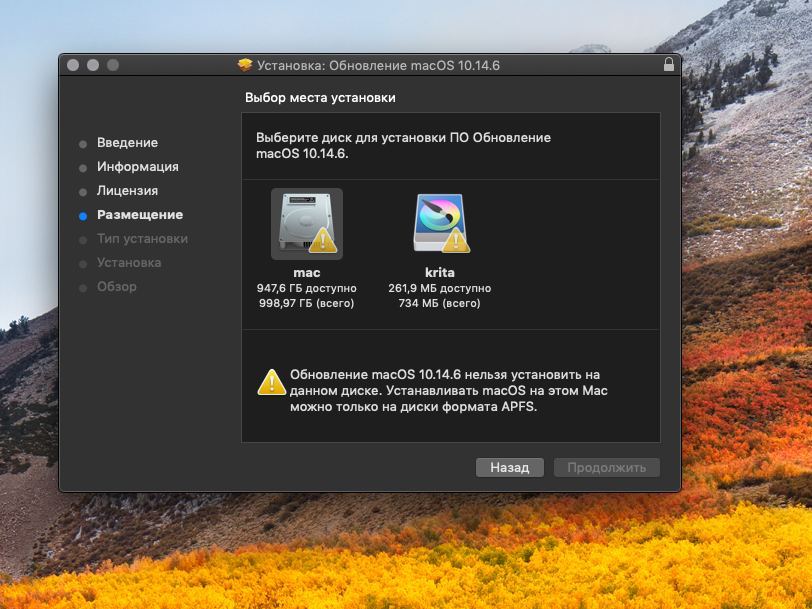
Task: Click the mac disk name label
Action: [x=307, y=272]
